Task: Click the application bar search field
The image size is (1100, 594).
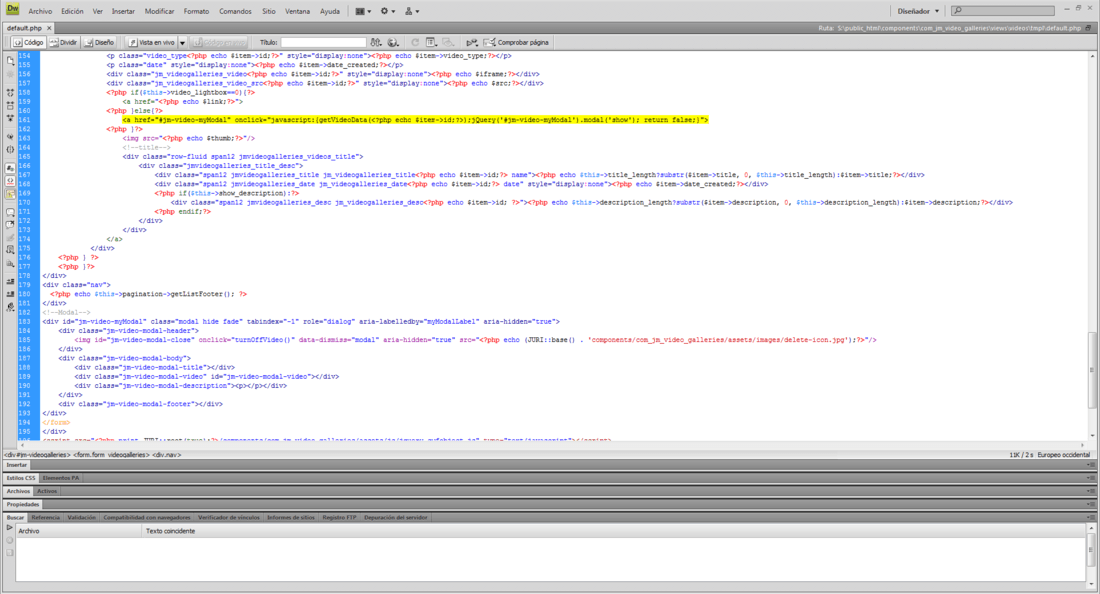Action: click(1003, 11)
